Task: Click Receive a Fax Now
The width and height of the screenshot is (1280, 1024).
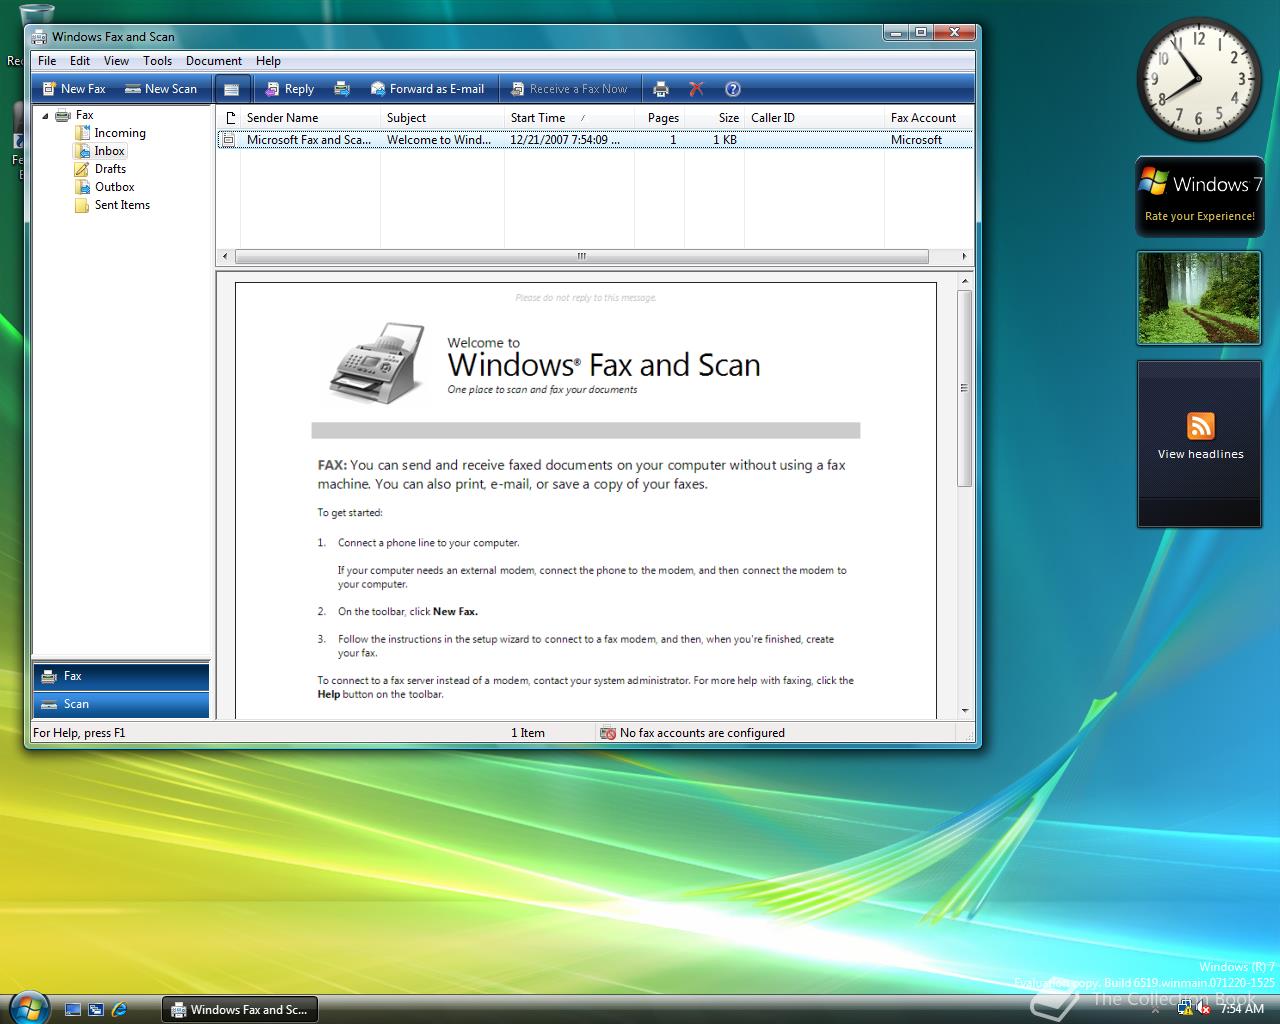Action: (569, 89)
